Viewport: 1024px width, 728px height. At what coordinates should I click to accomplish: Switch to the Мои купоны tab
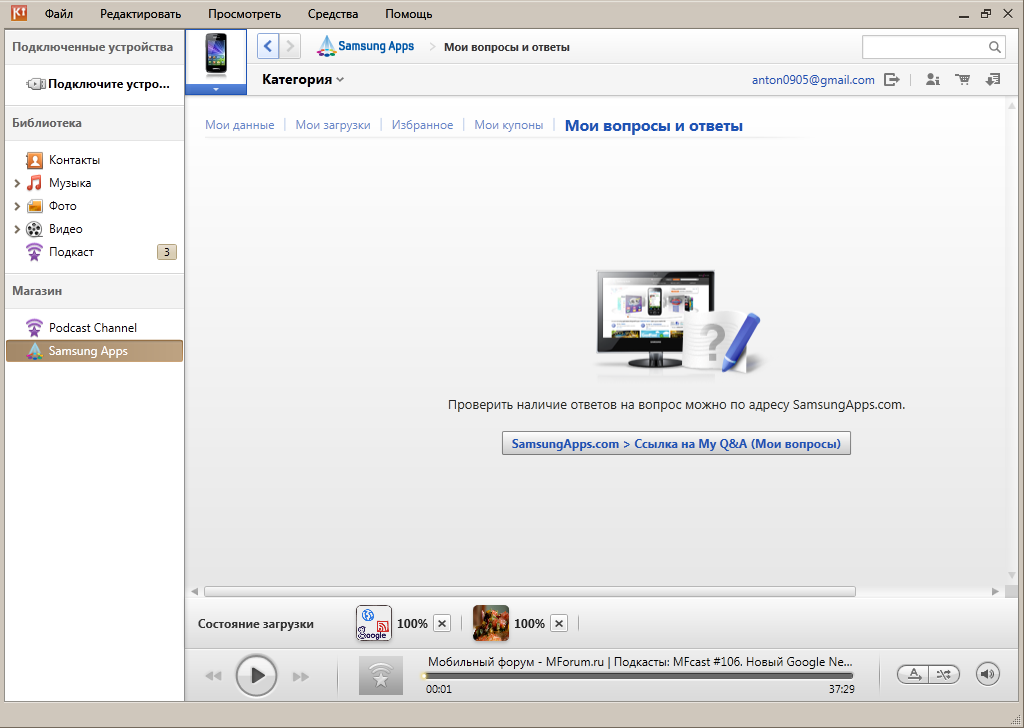point(509,125)
